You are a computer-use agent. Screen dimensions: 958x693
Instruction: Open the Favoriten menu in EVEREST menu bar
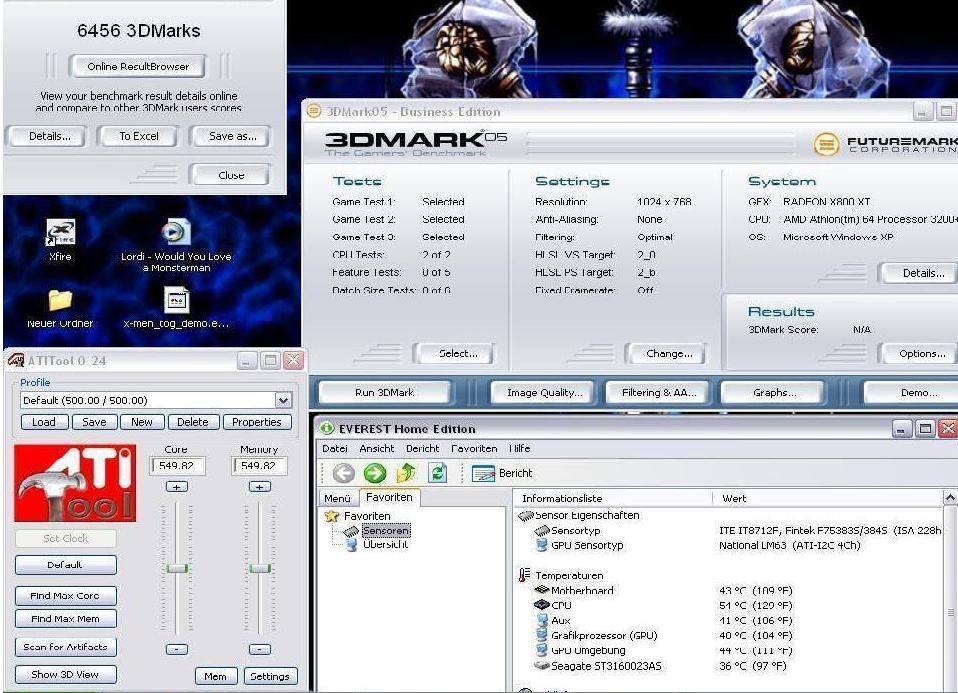pyautogui.click(x=474, y=449)
